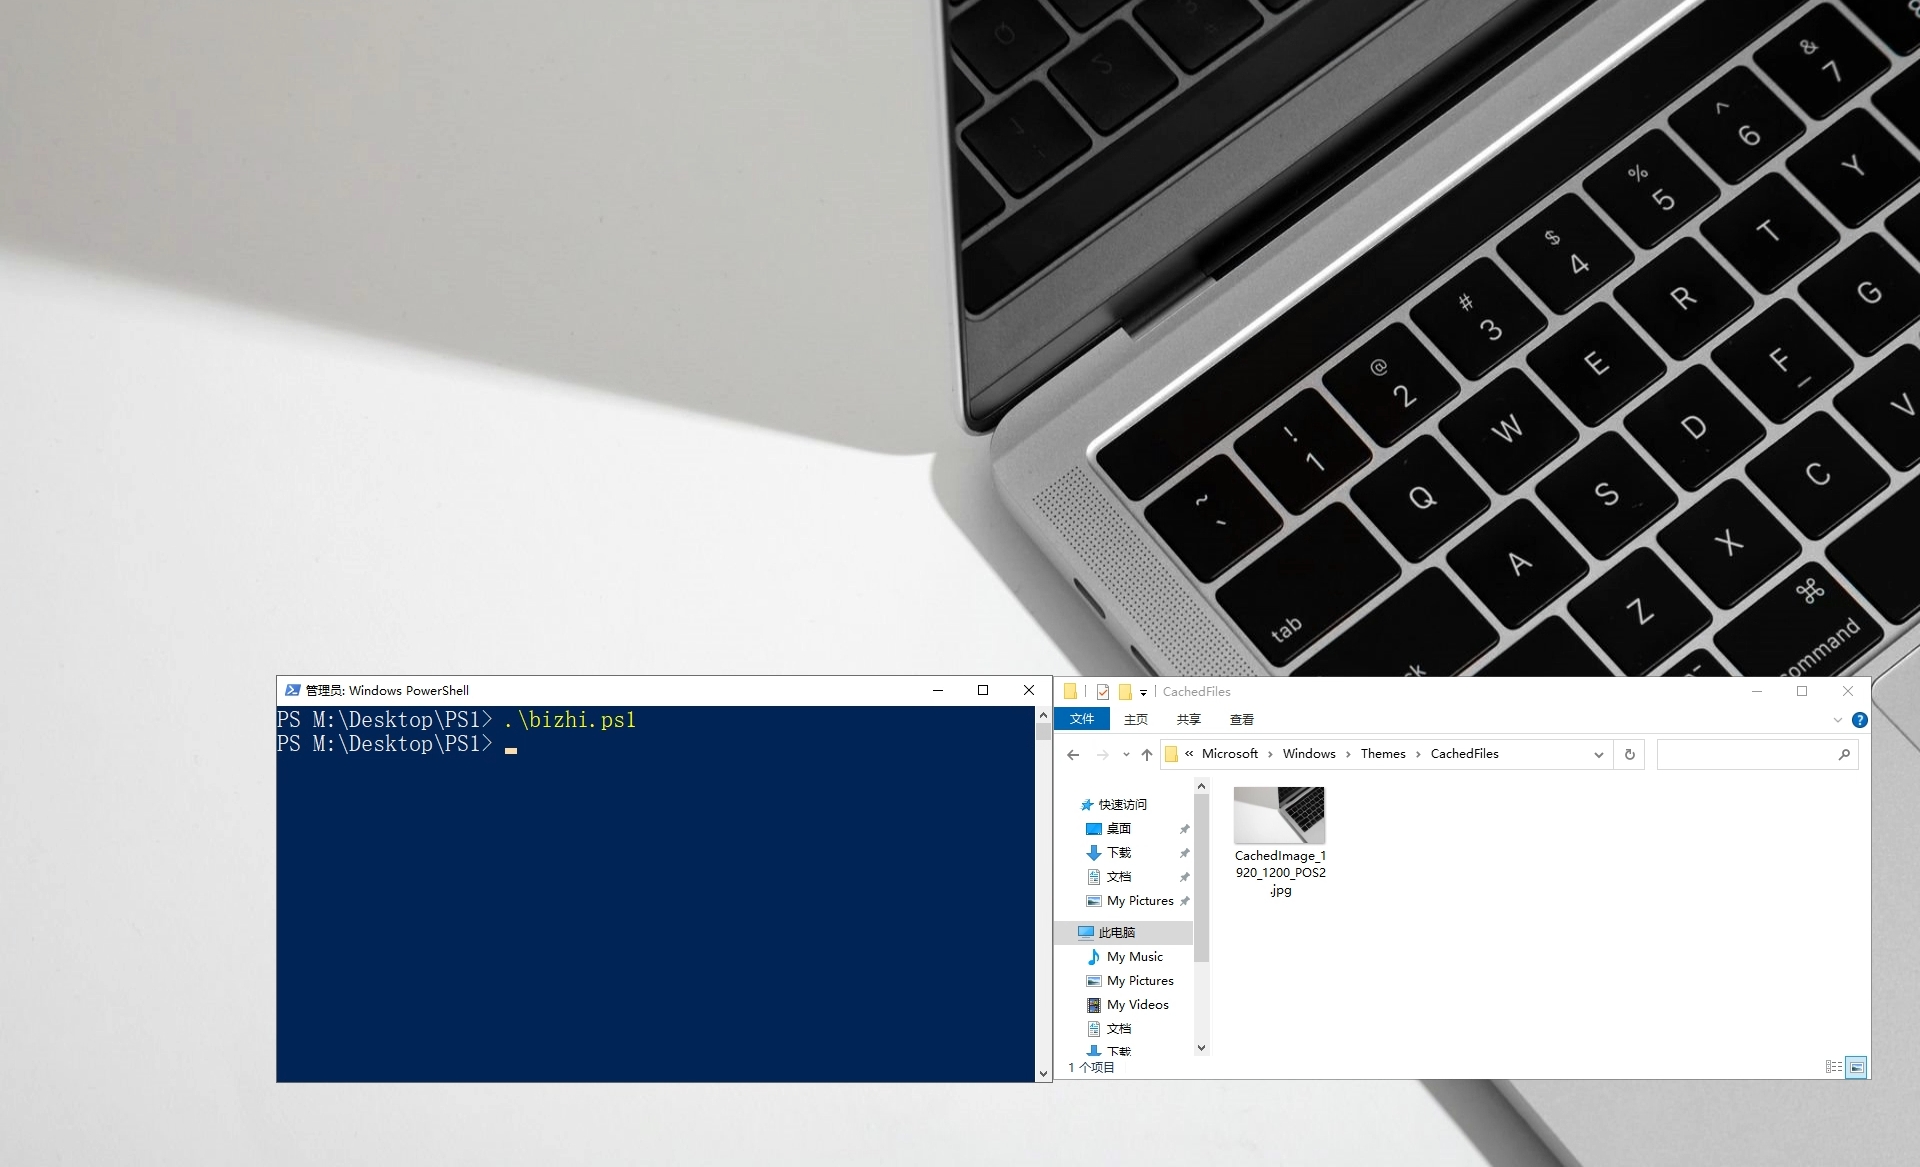Open the recent locations dropdown arrow
This screenshot has height=1167, width=1920.
[1126, 755]
